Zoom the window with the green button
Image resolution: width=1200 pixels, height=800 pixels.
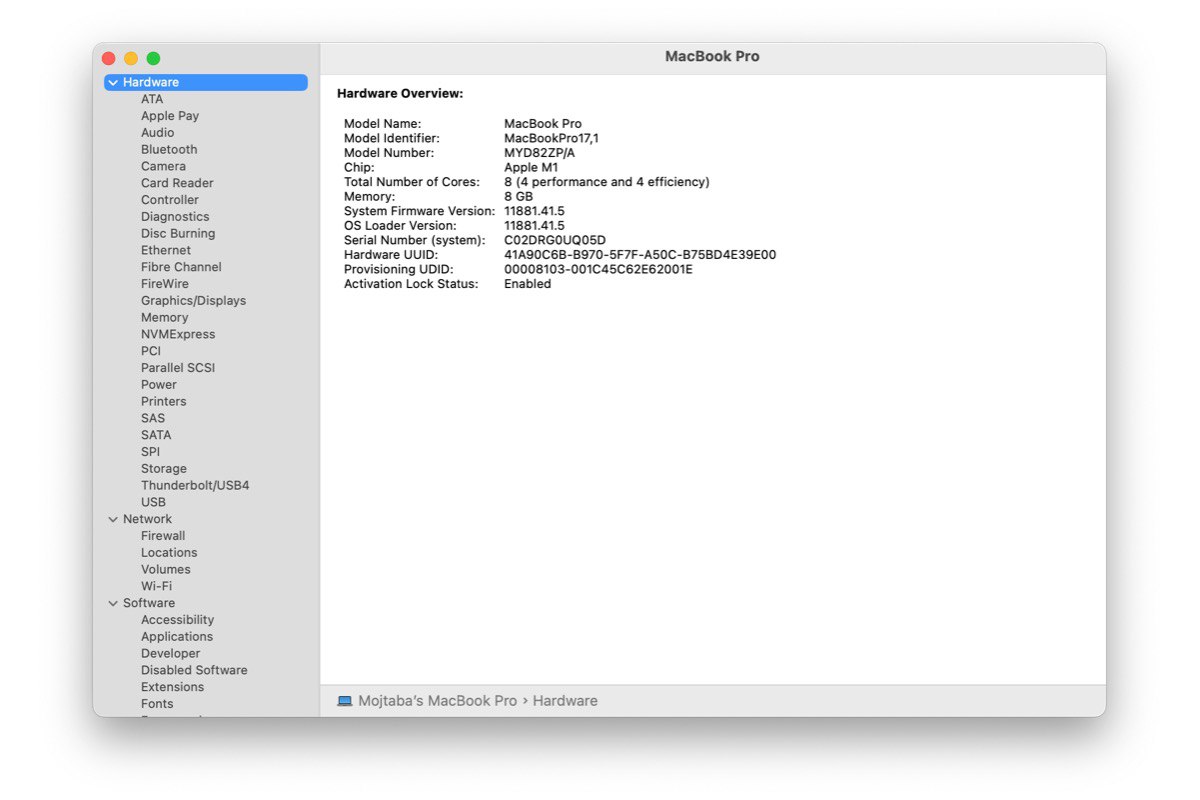pyautogui.click(x=153, y=59)
